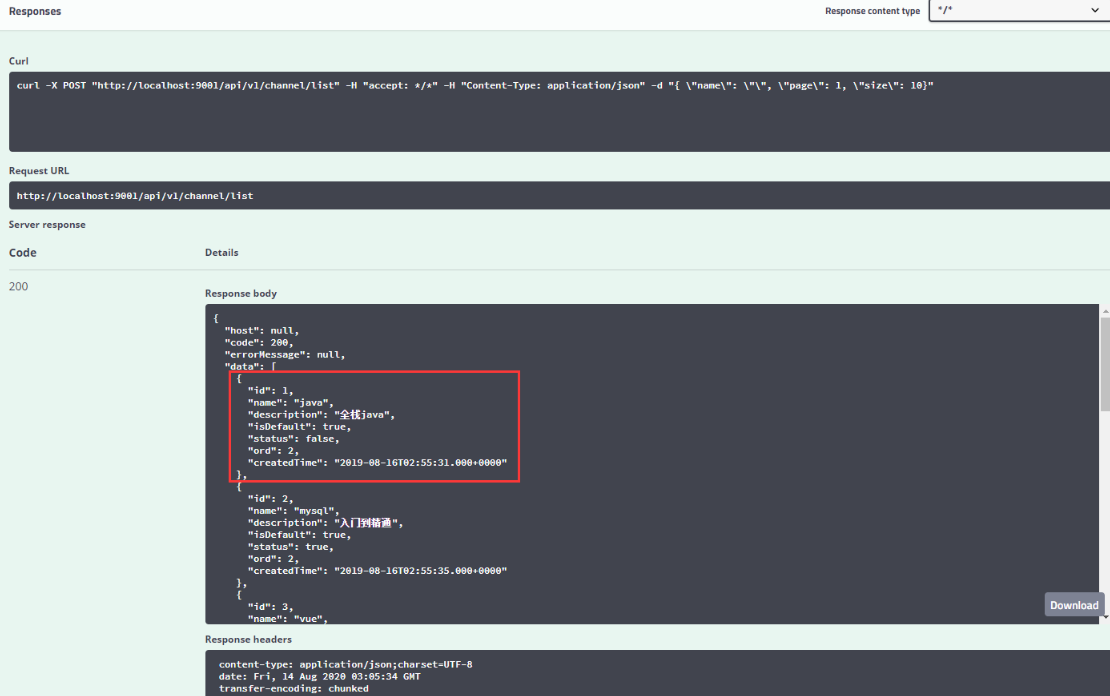Click the Code column header
Viewport: 1110px width, 696px height.
(x=23, y=253)
